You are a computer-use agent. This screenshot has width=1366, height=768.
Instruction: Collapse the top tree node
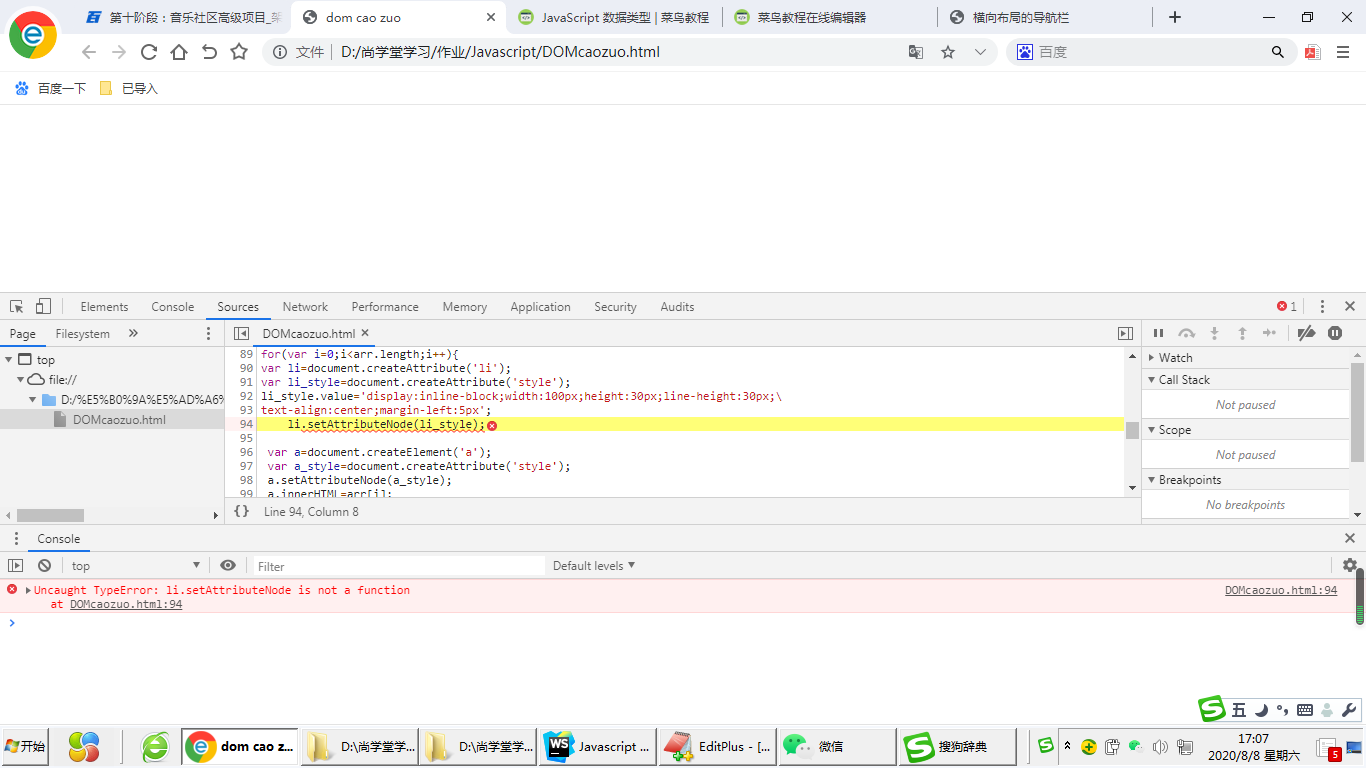click(9, 359)
